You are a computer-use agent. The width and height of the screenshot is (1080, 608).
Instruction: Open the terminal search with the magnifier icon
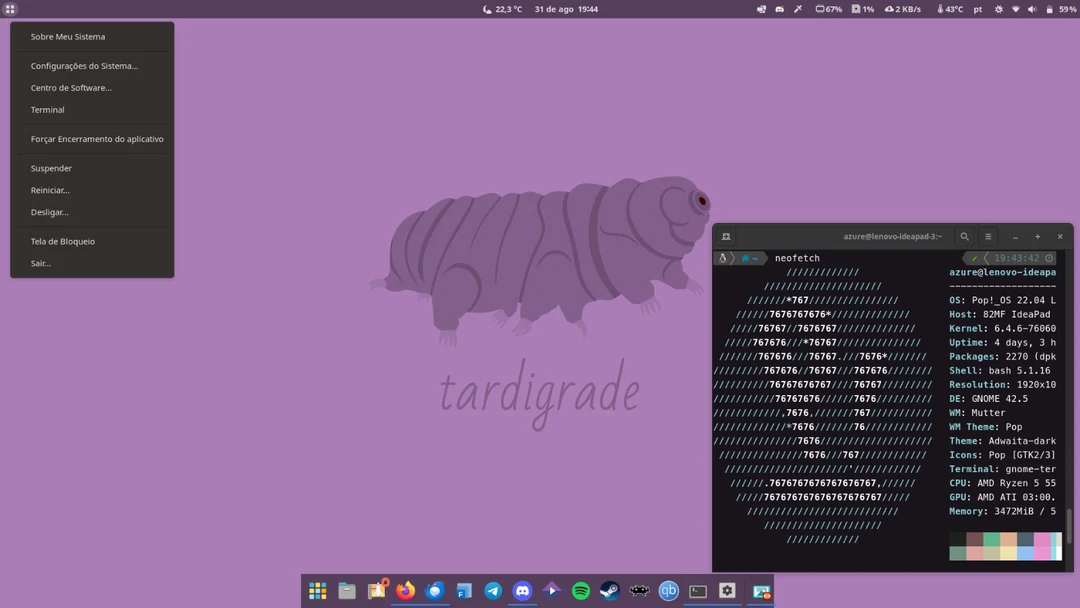pos(964,236)
